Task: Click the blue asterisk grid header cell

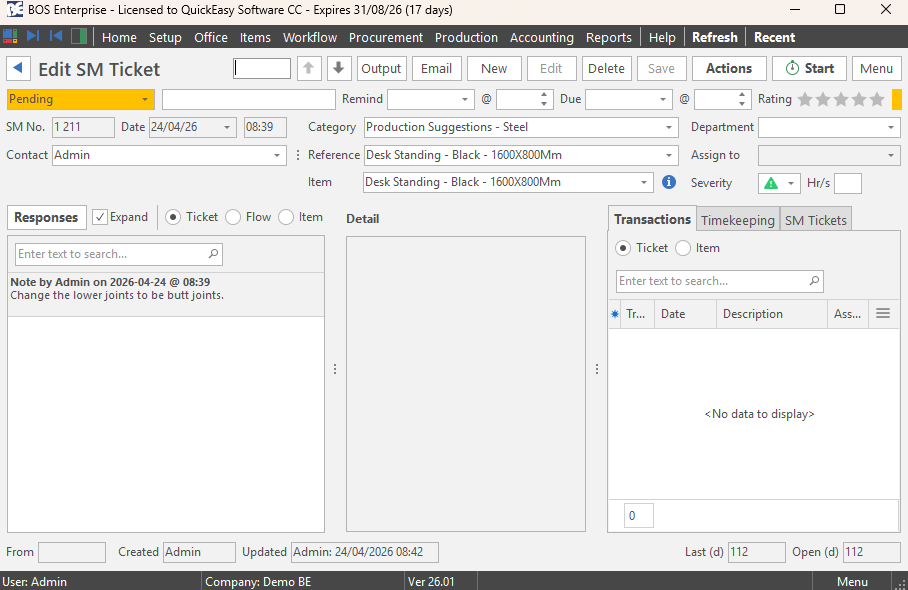Action: tap(614, 314)
